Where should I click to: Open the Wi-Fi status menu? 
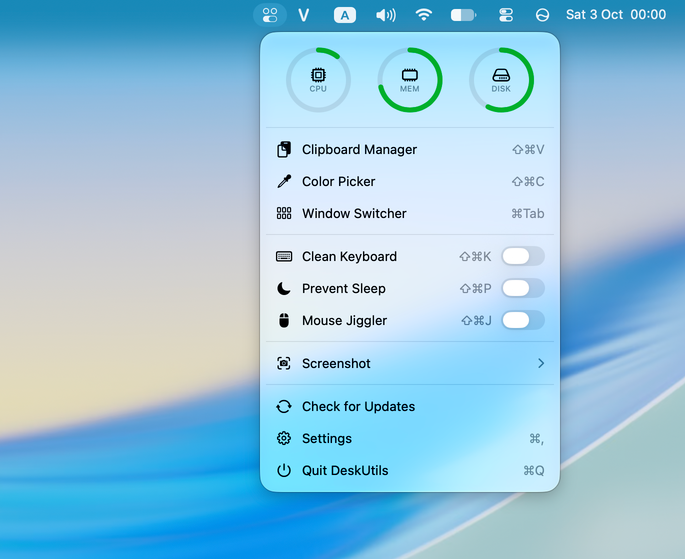tap(424, 15)
